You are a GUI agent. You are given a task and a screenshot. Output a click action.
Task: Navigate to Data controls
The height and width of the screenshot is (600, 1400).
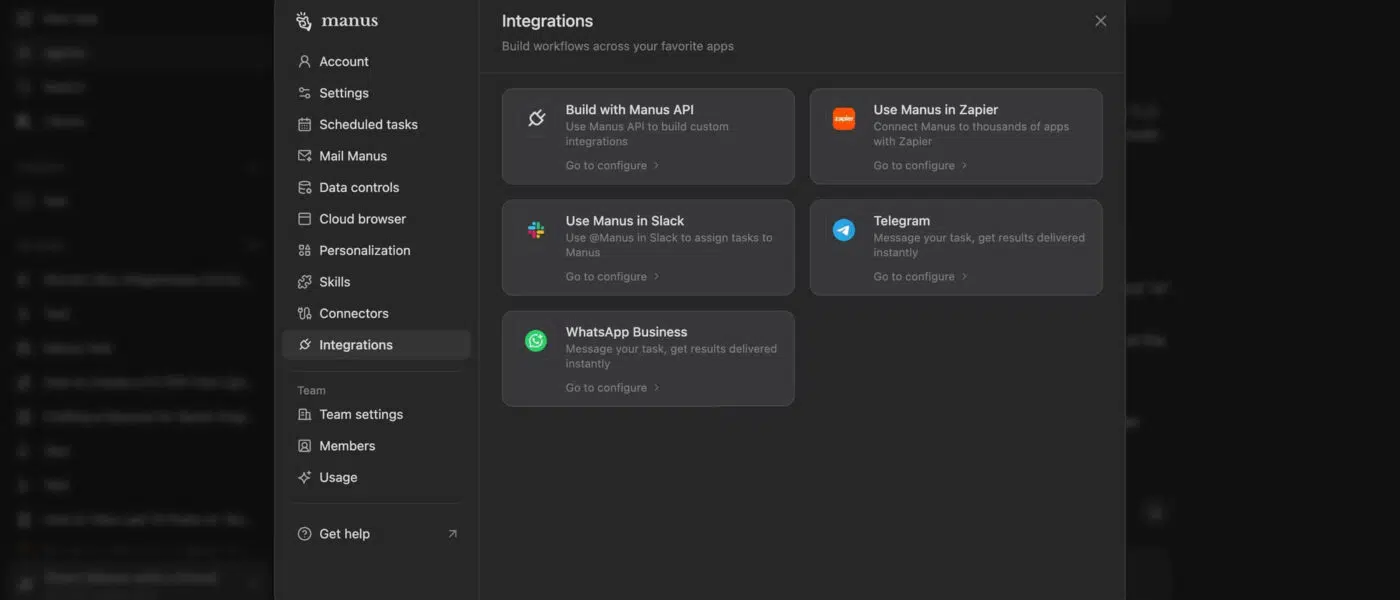358,186
